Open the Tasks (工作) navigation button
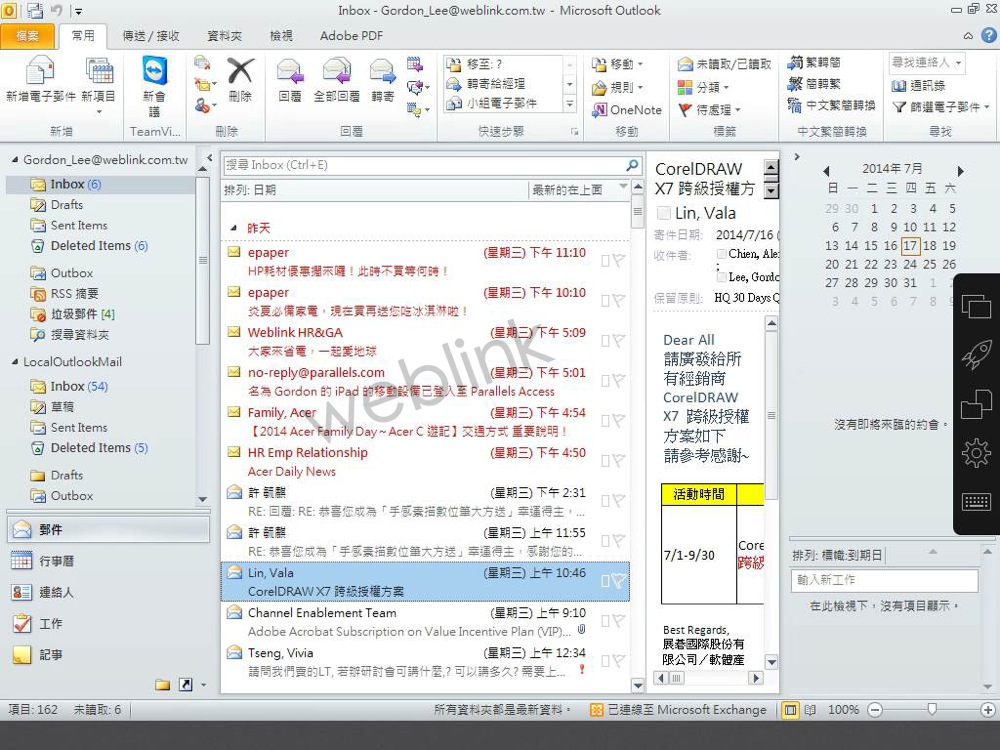 click(x=107, y=623)
